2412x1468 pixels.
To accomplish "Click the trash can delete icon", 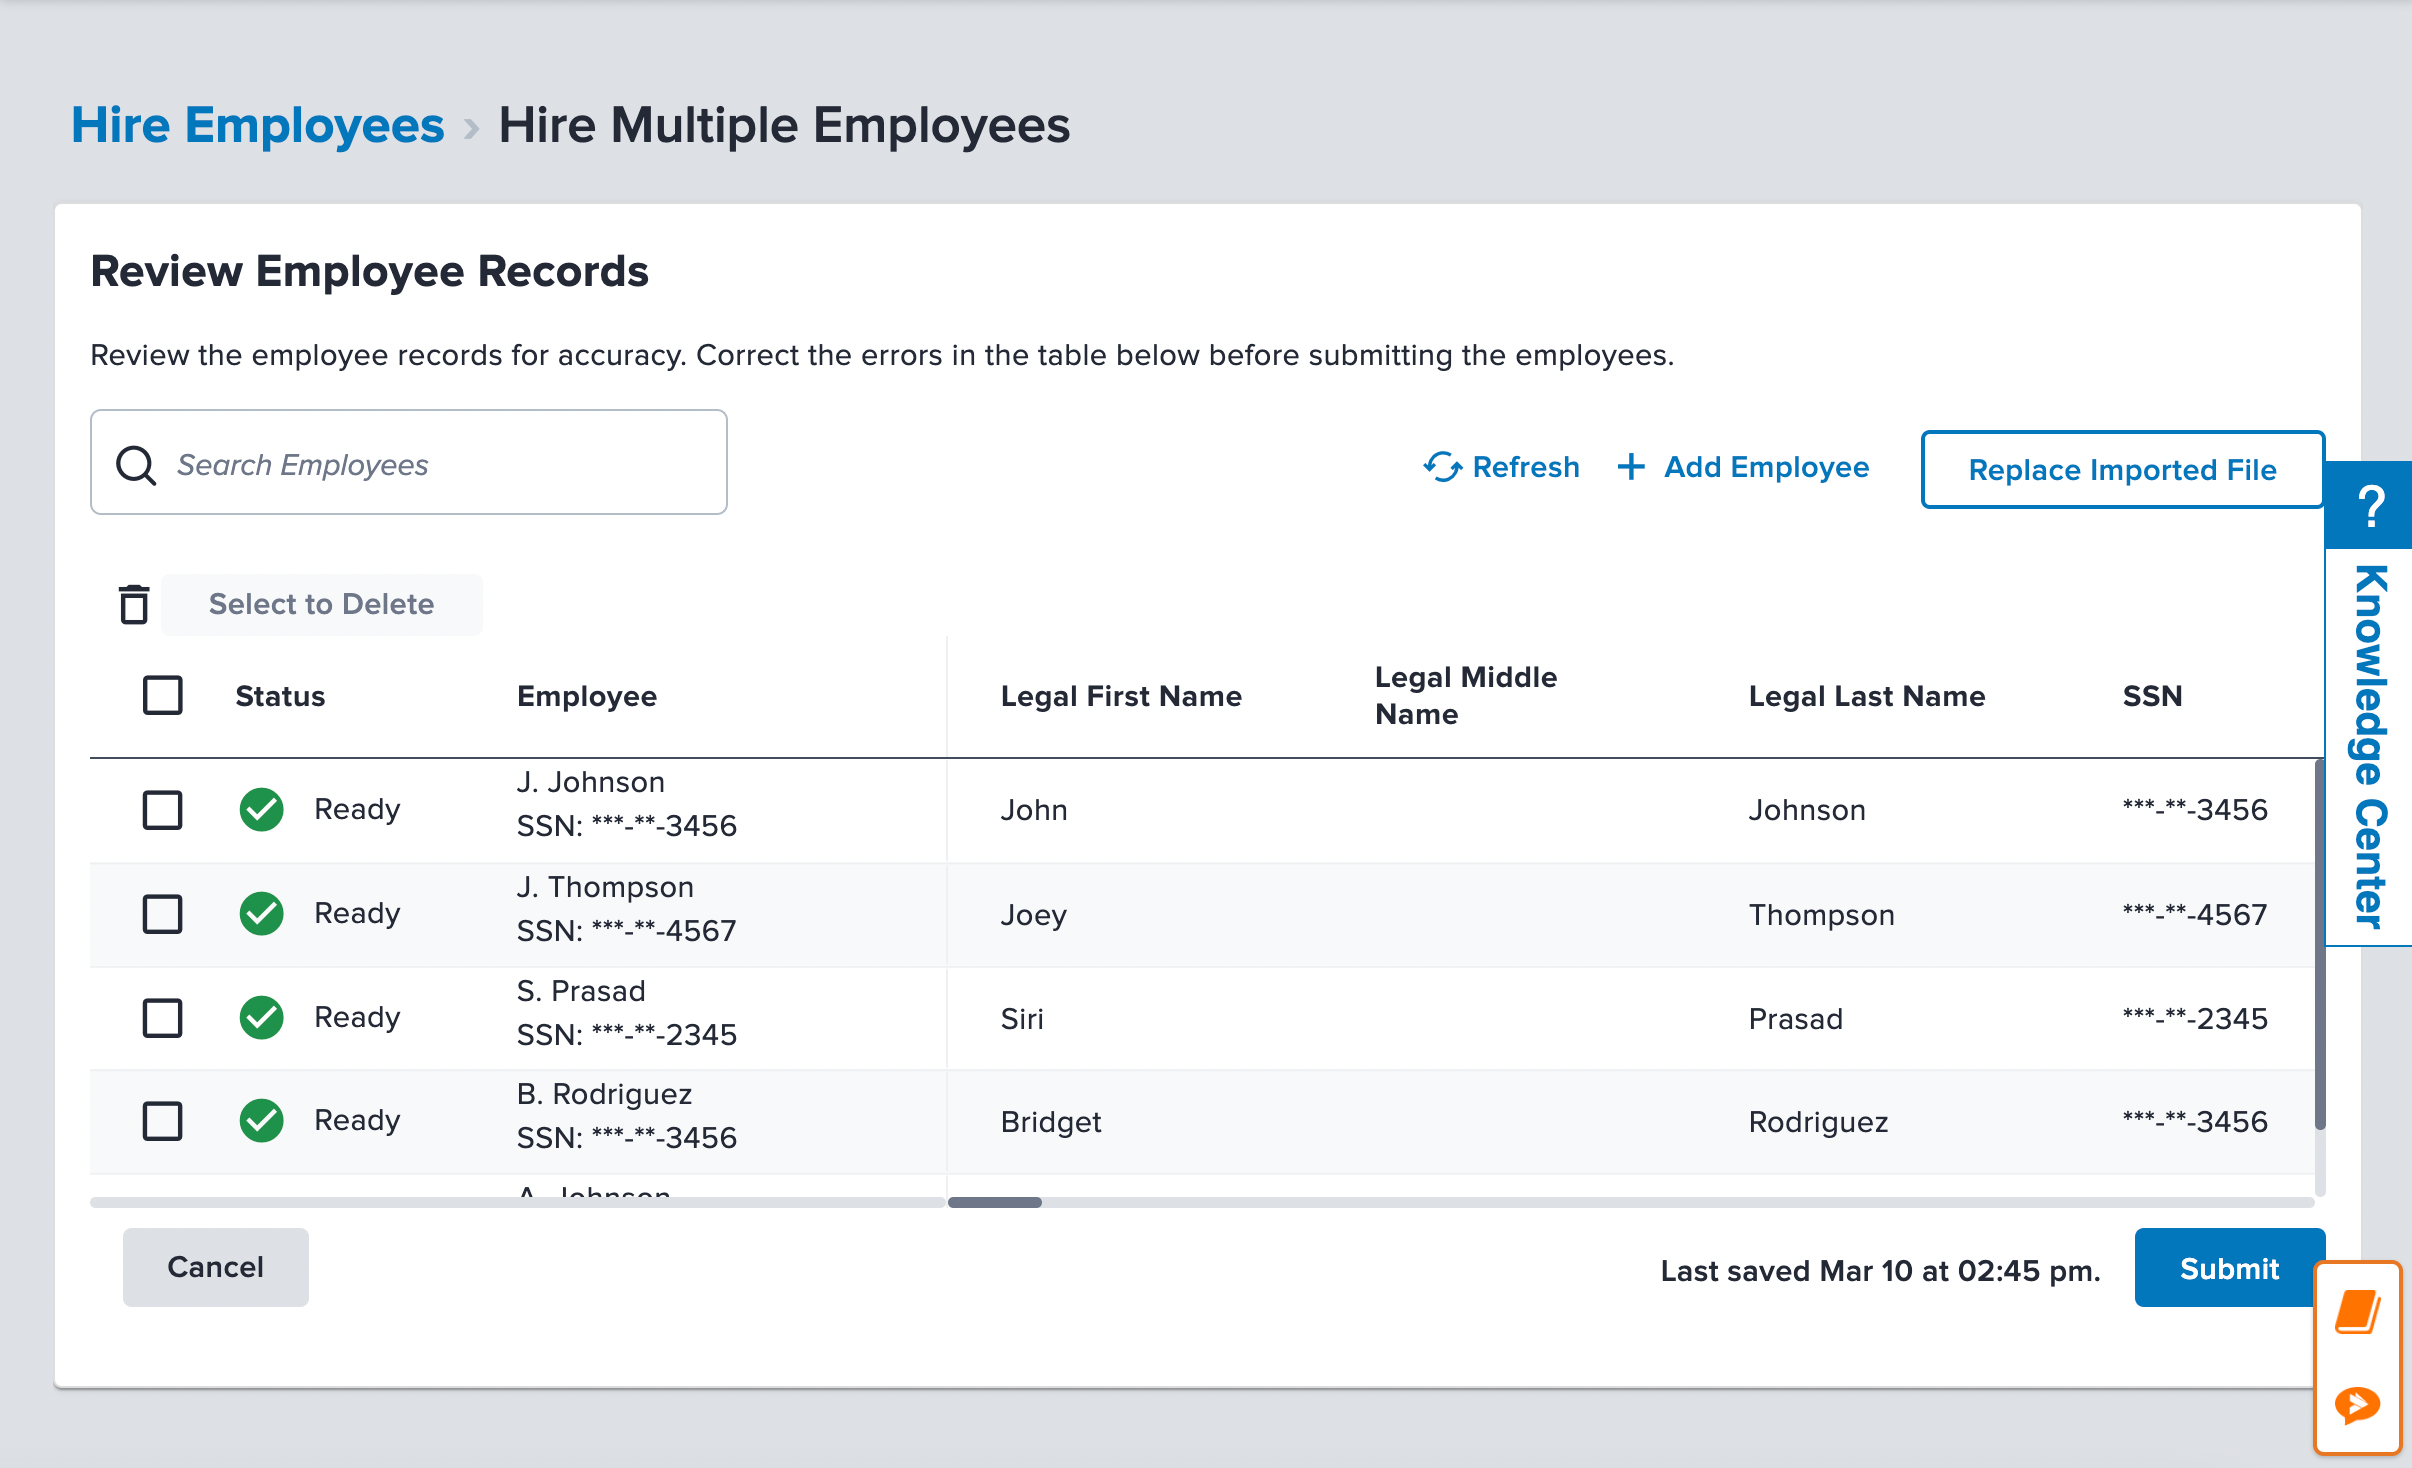I will (134, 604).
